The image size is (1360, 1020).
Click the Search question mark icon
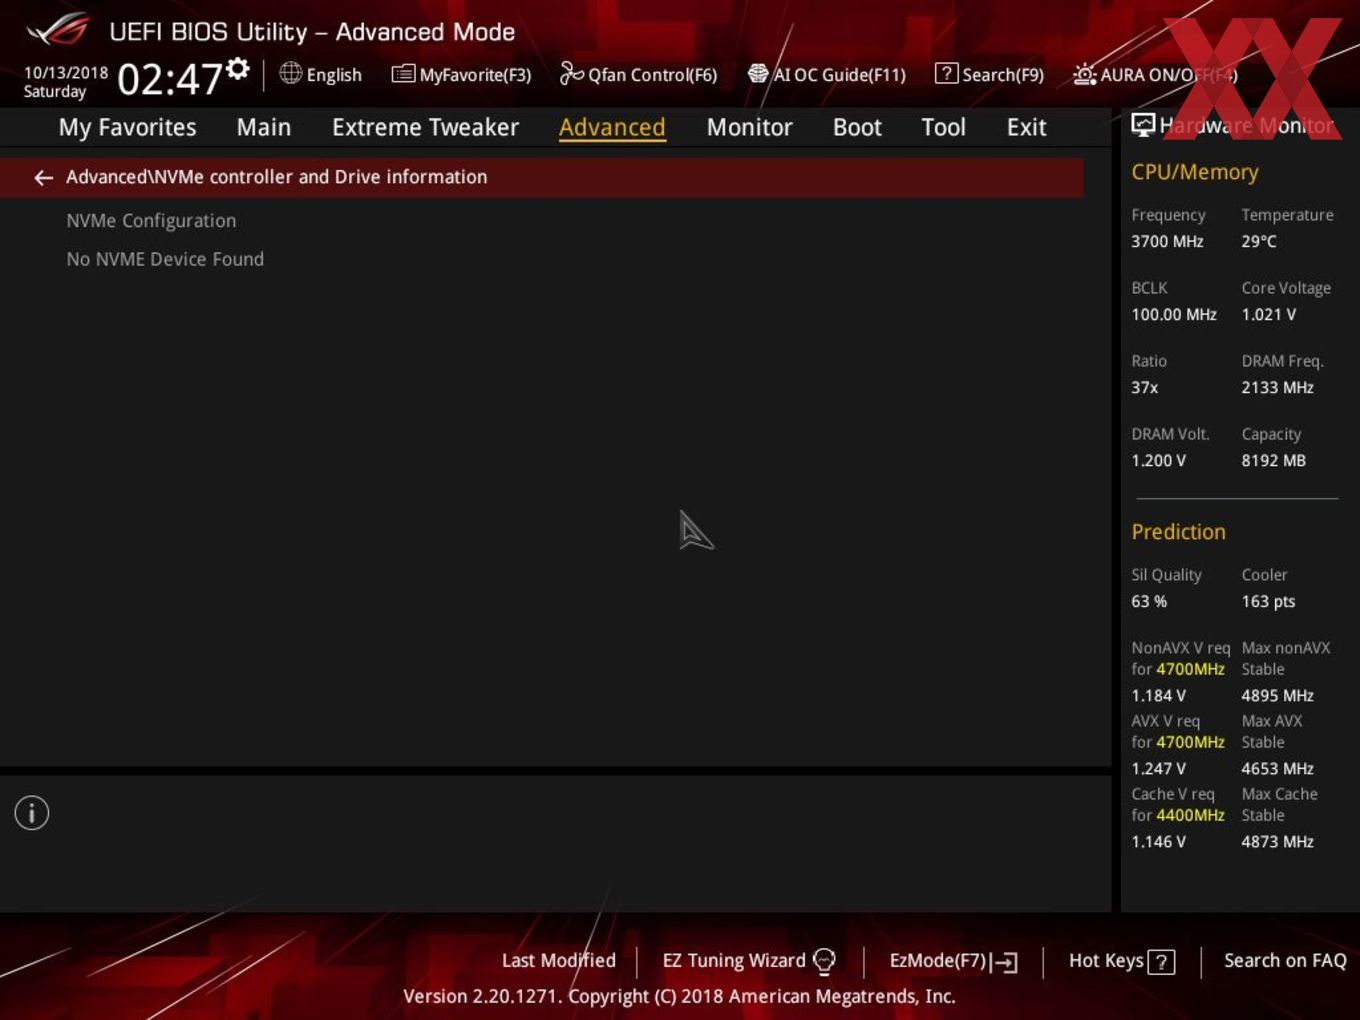[x=945, y=73]
